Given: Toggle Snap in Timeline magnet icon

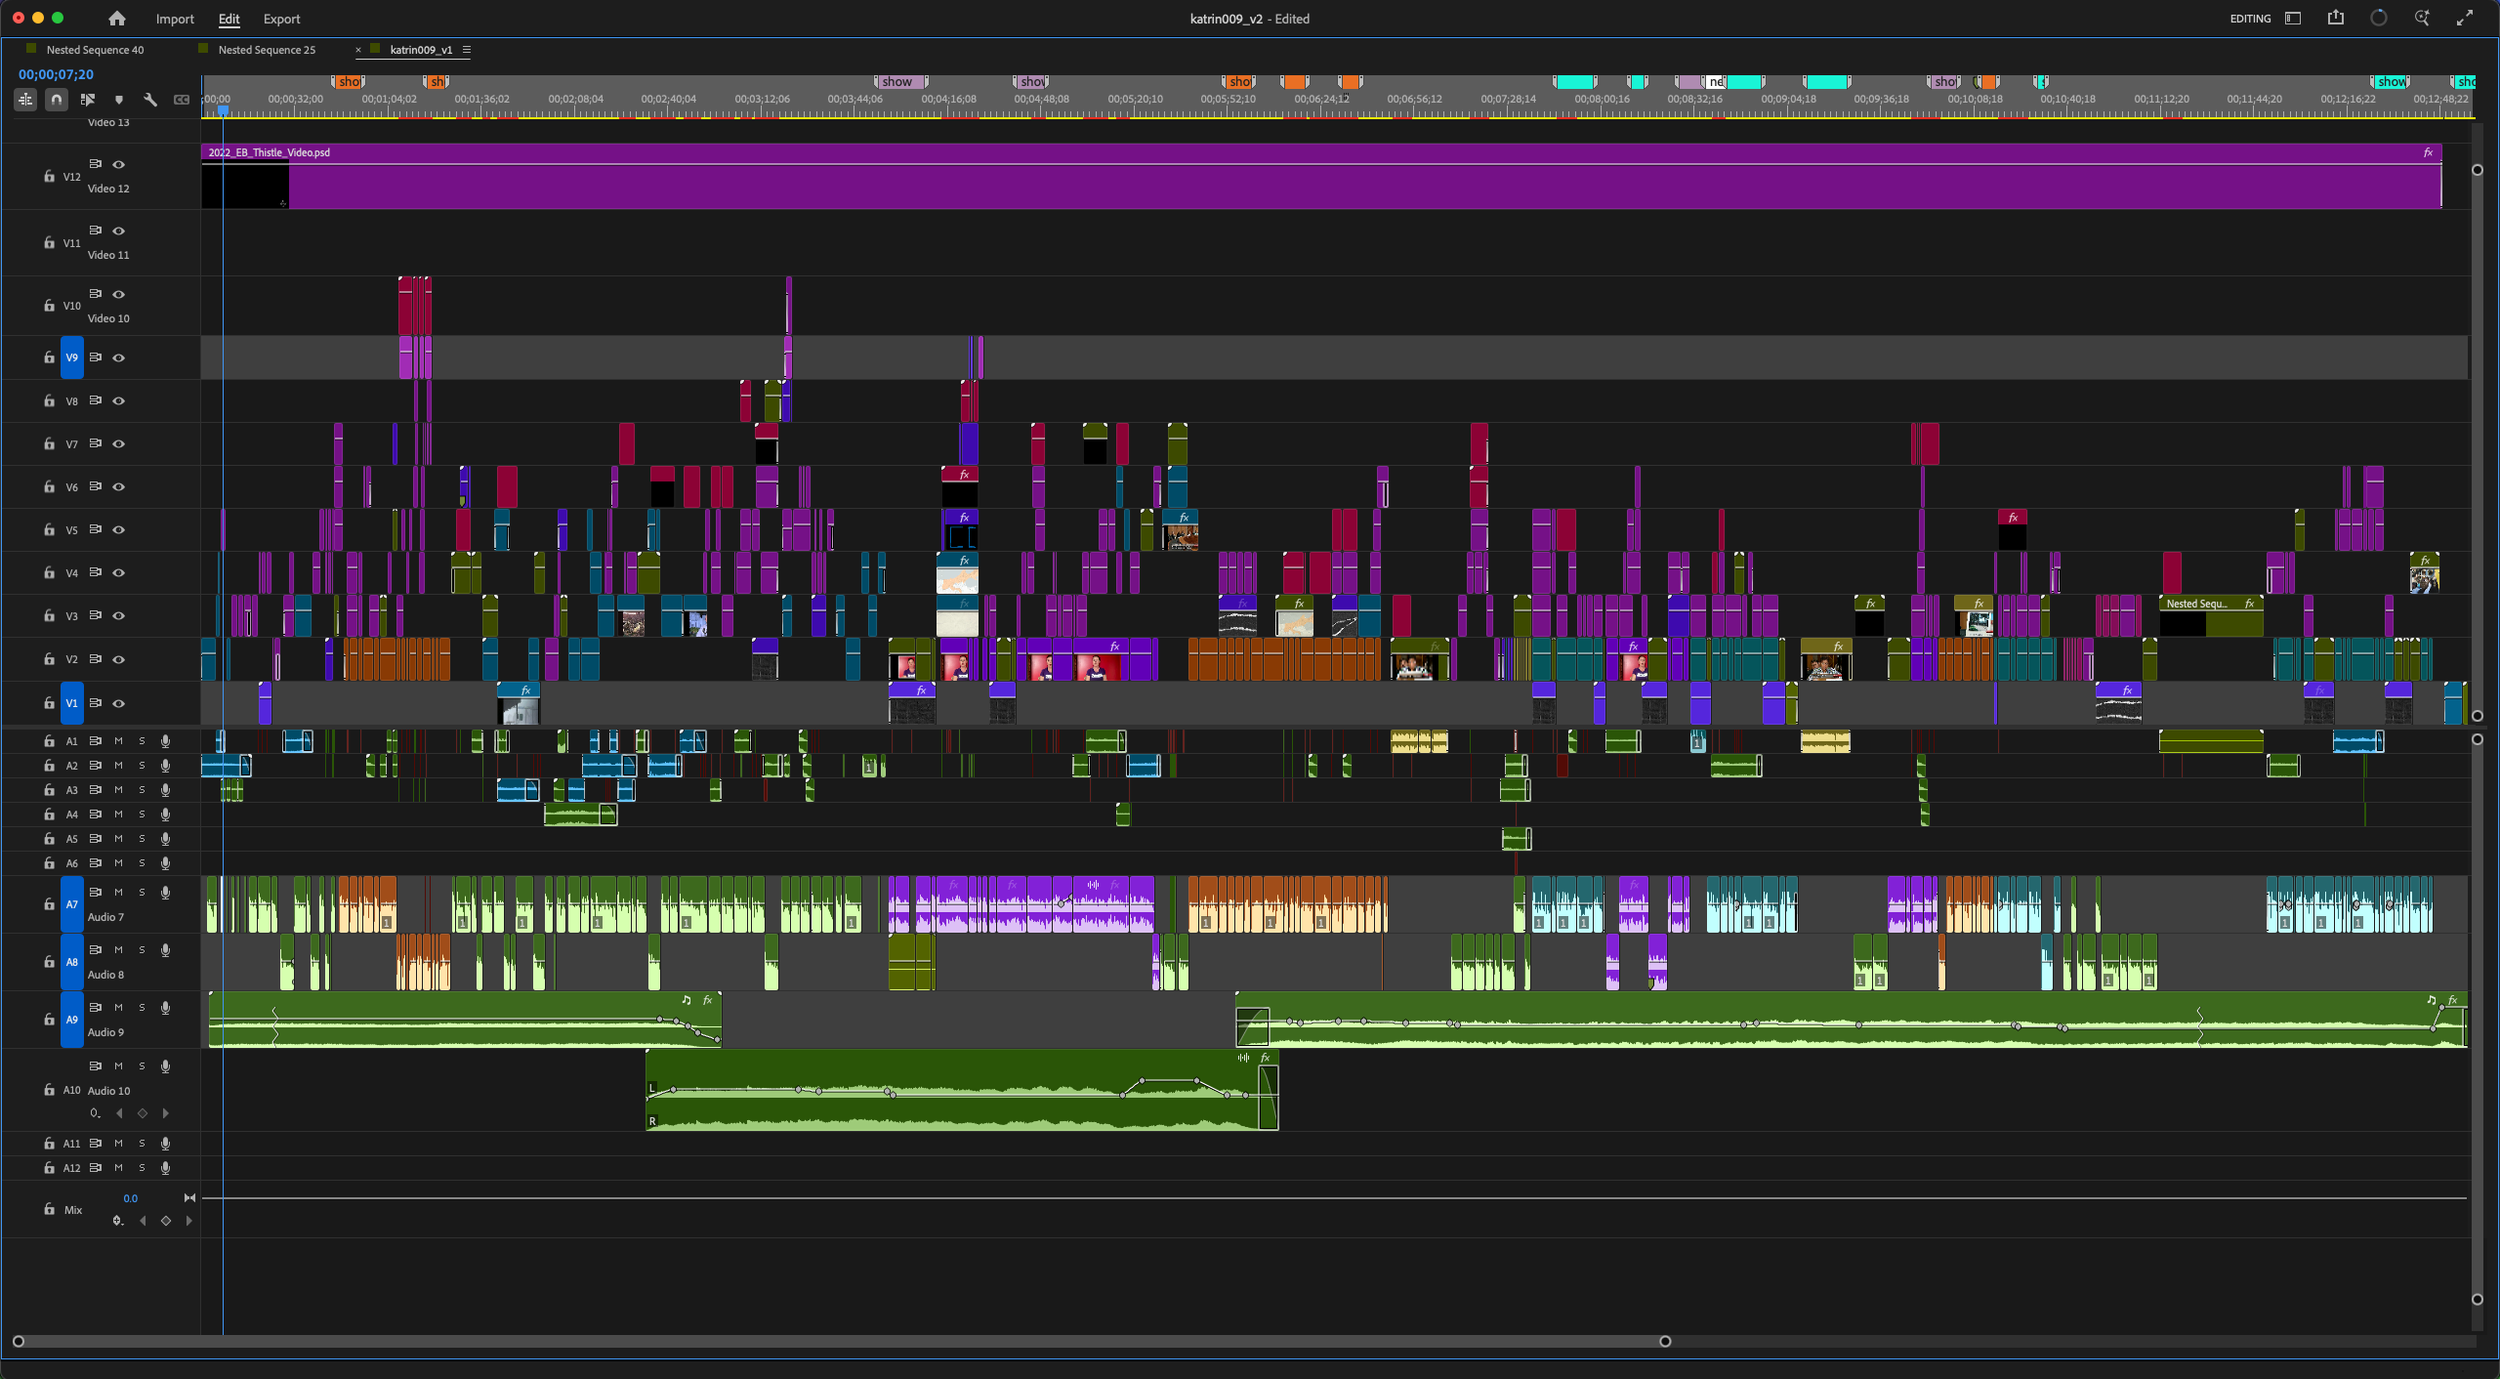Looking at the screenshot, I should pyautogui.click(x=56, y=99).
